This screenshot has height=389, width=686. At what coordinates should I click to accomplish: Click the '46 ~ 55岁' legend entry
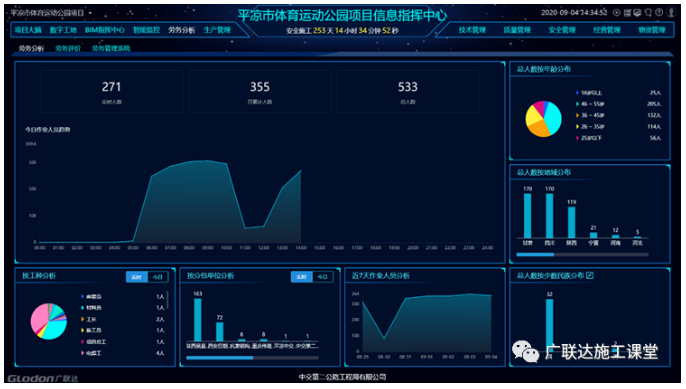click(x=593, y=104)
